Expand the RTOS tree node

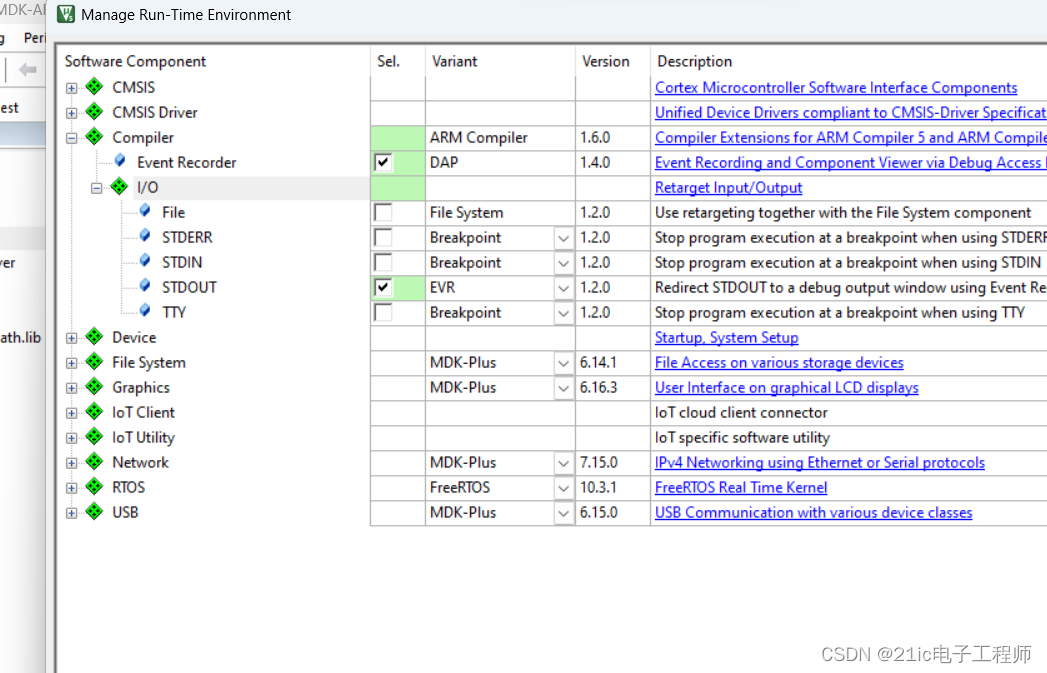[71, 488]
